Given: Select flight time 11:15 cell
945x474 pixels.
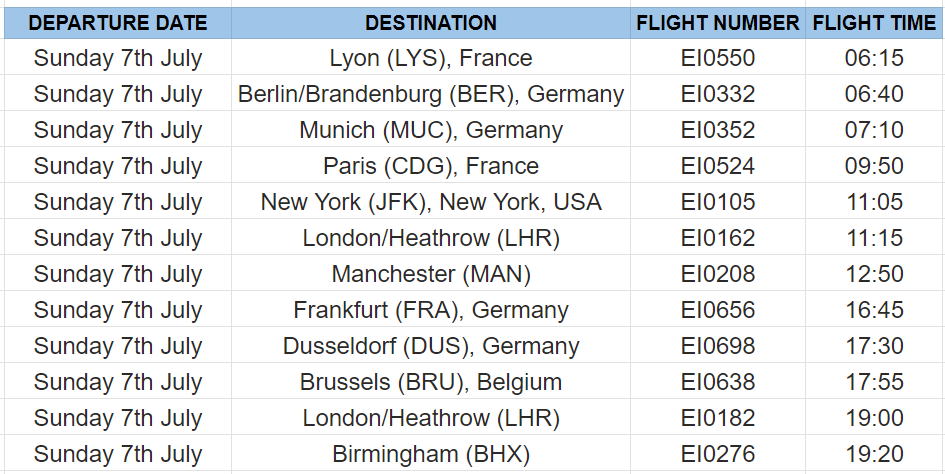Looking at the screenshot, I should click(874, 238).
